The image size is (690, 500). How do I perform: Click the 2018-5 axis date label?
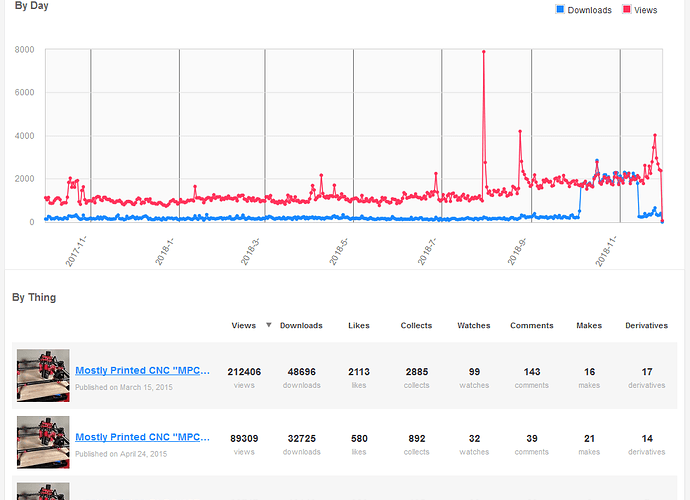(338, 251)
